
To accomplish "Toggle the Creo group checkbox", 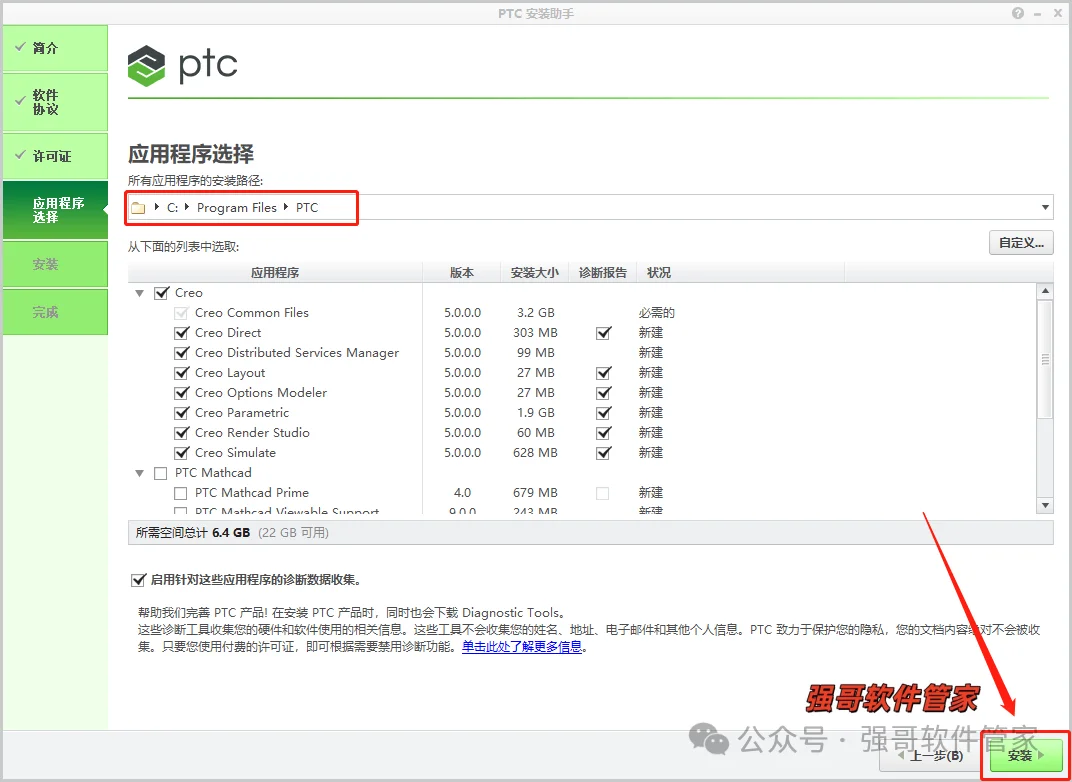I will [161, 293].
